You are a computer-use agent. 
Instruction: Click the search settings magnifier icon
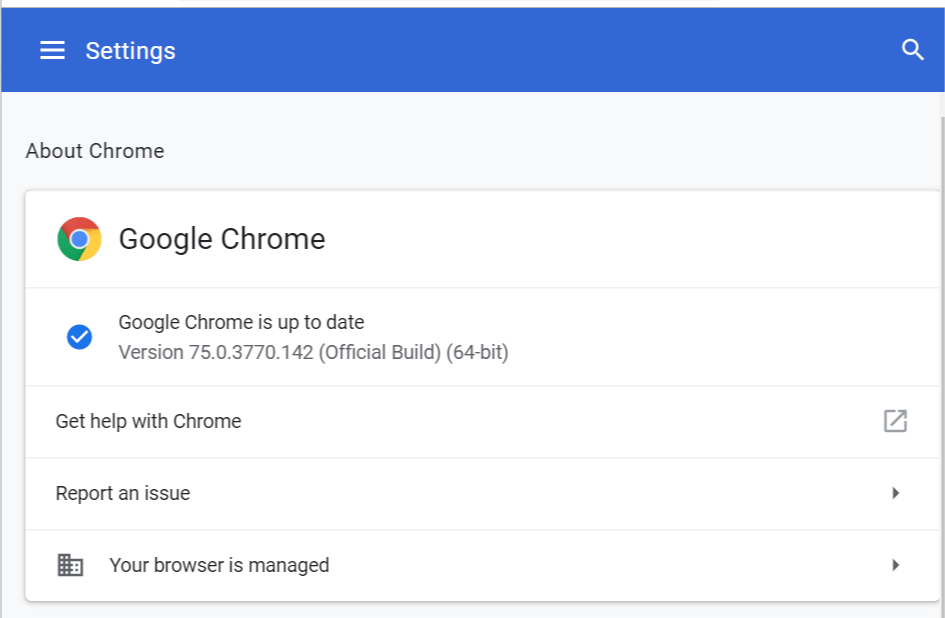912,50
